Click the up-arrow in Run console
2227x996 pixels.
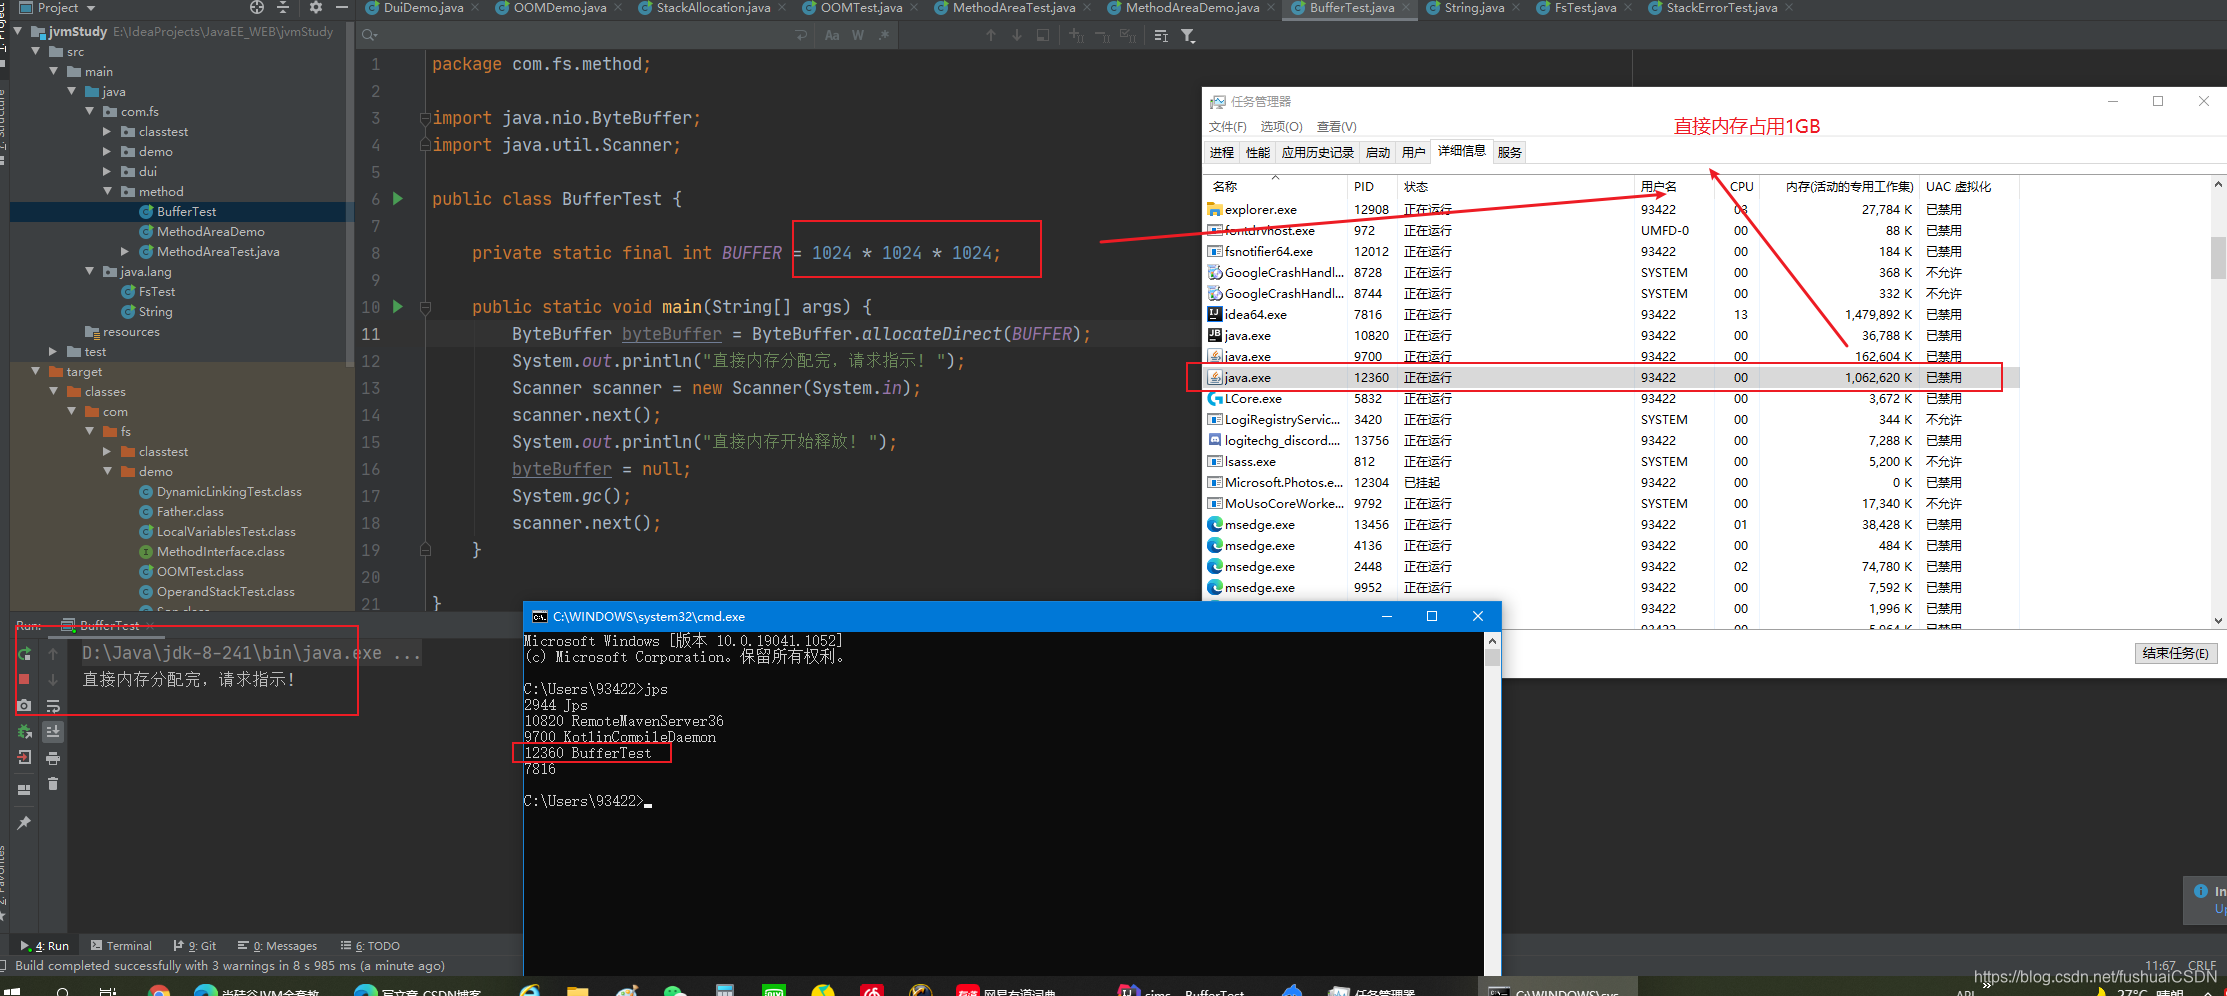tap(53, 653)
